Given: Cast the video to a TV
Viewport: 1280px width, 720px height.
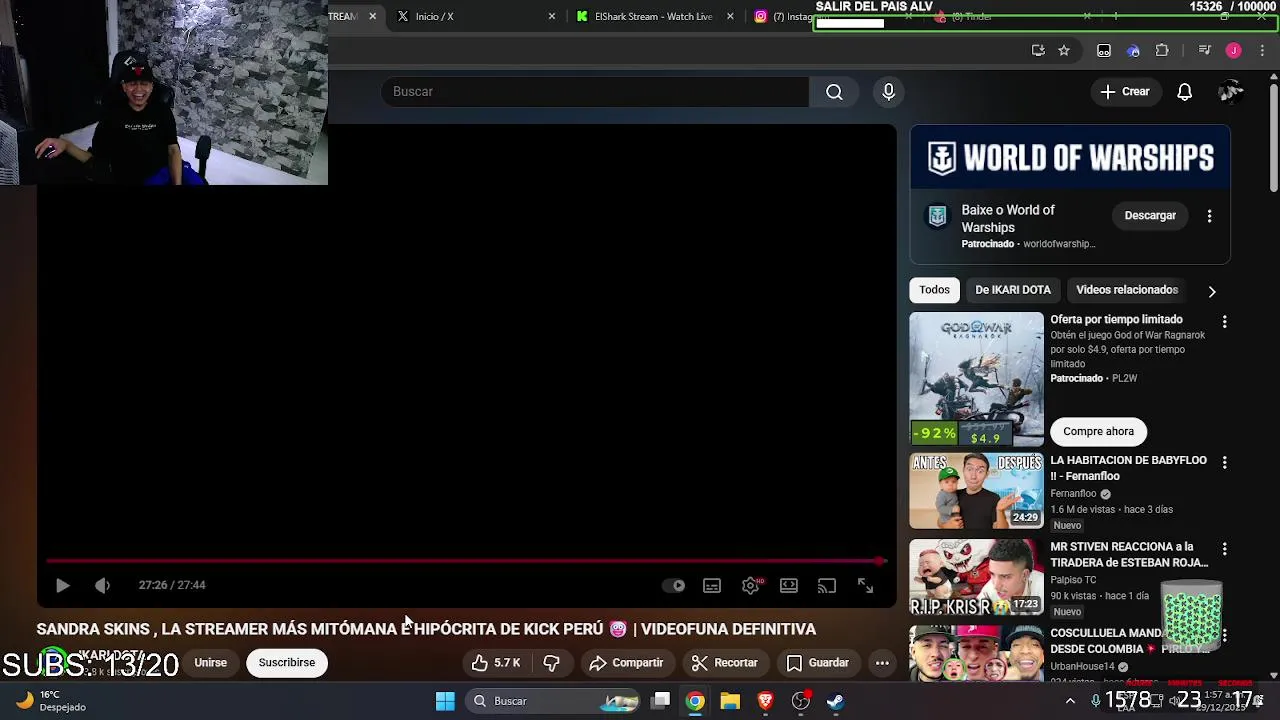Looking at the screenshot, I should coord(827,586).
